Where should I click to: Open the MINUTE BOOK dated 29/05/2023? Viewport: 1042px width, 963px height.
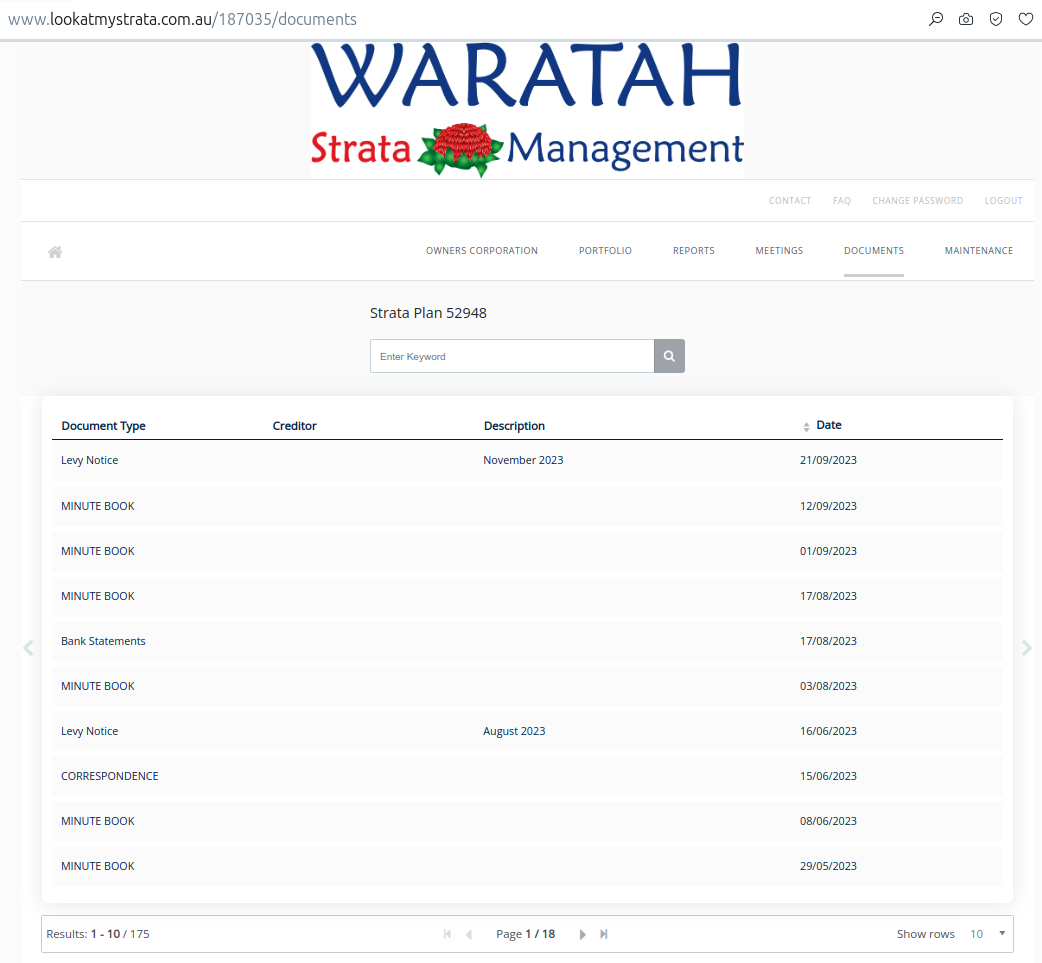tap(527, 866)
